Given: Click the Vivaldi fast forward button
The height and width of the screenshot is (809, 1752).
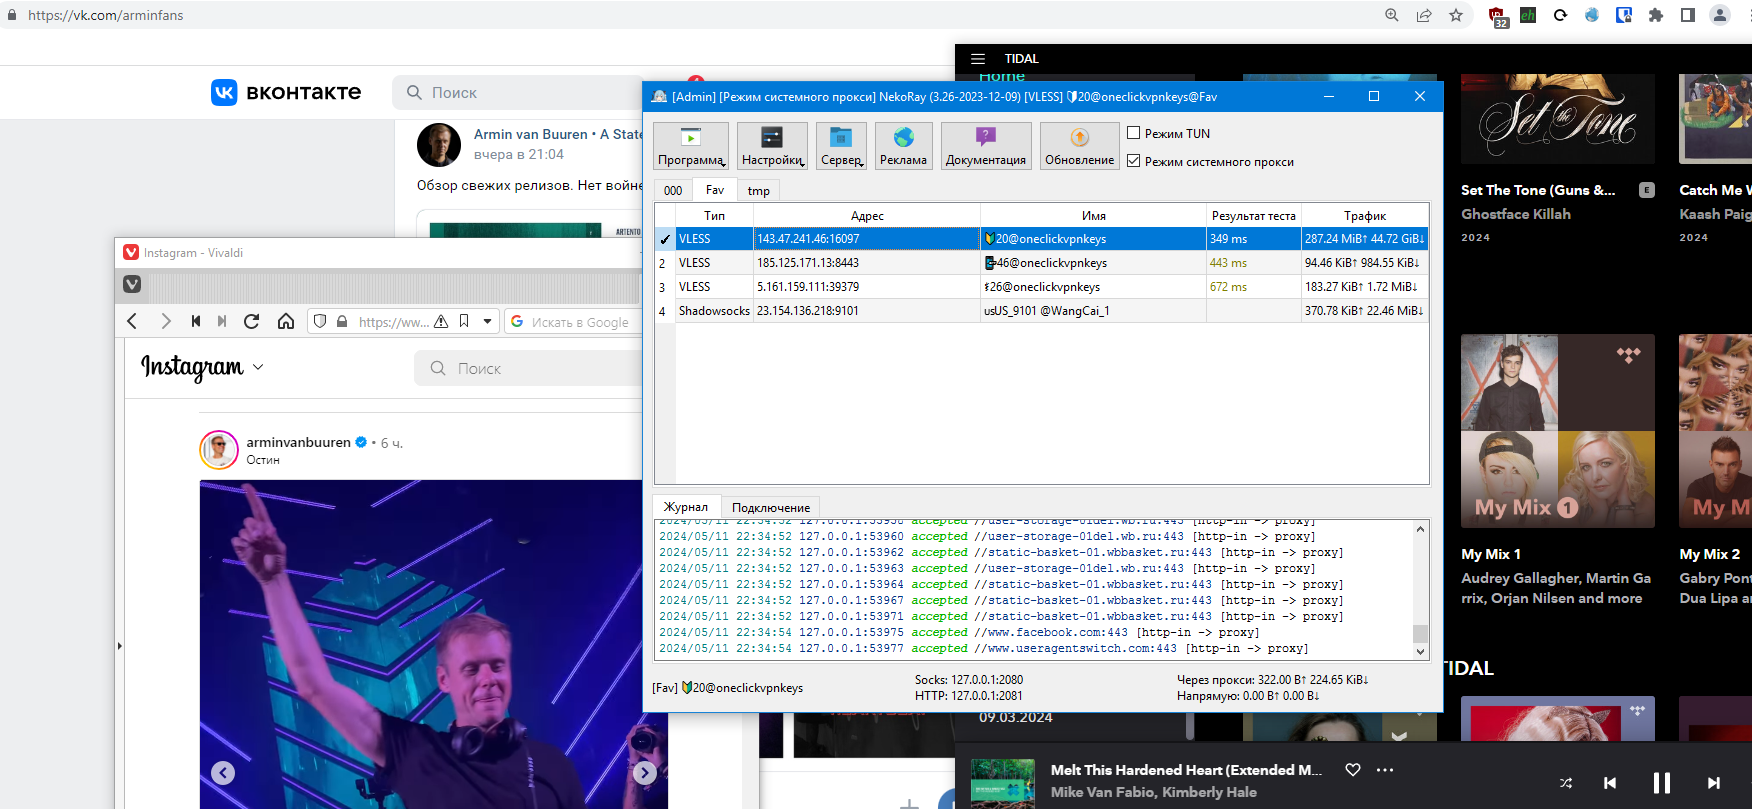Looking at the screenshot, I should pos(222,321).
